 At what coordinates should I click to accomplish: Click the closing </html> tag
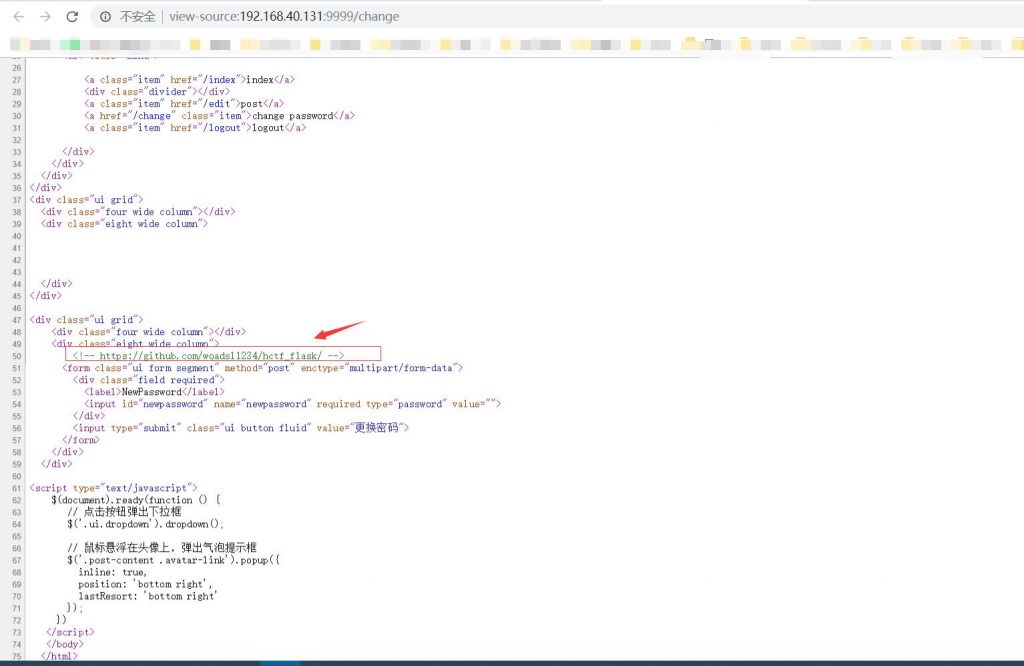point(59,656)
